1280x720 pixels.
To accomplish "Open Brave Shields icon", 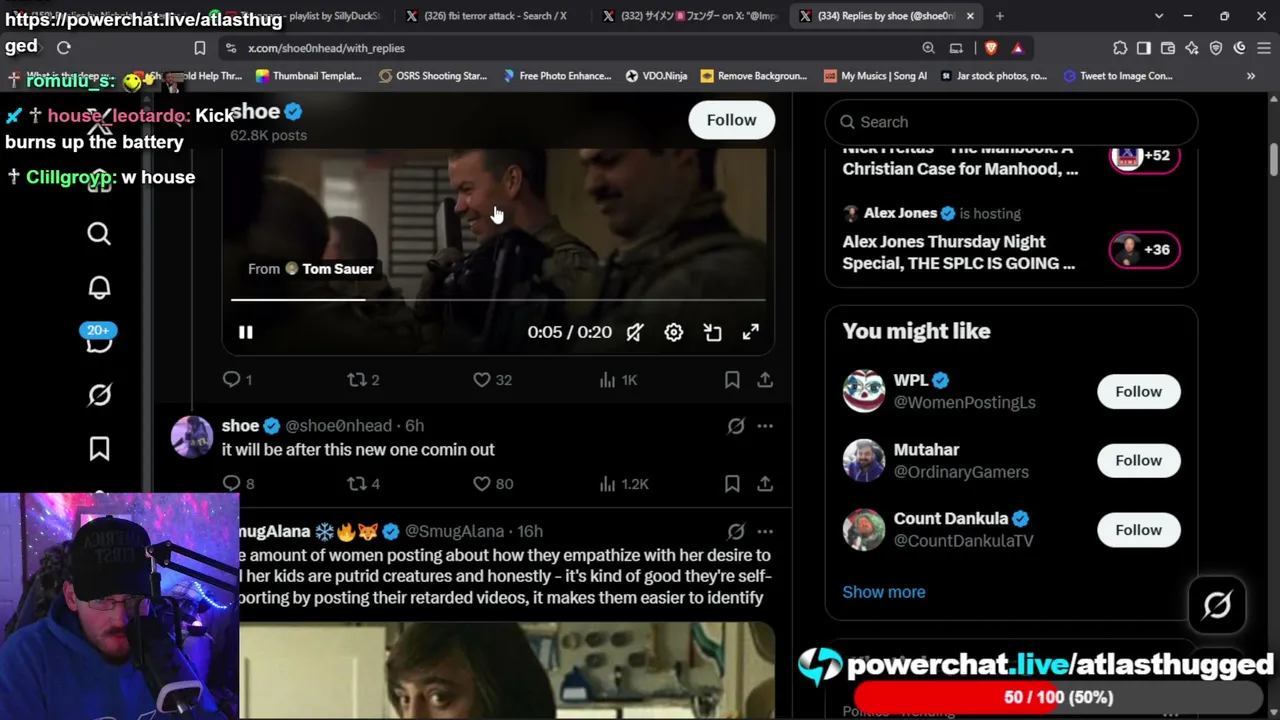I will tap(990, 48).
